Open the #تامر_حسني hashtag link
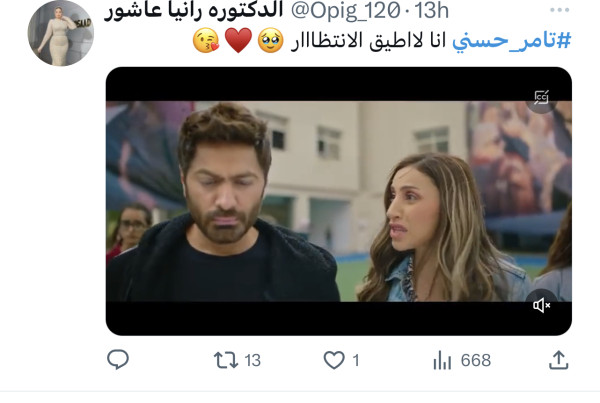Viewport: 600px width, 403px height. [x=512, y=41]
